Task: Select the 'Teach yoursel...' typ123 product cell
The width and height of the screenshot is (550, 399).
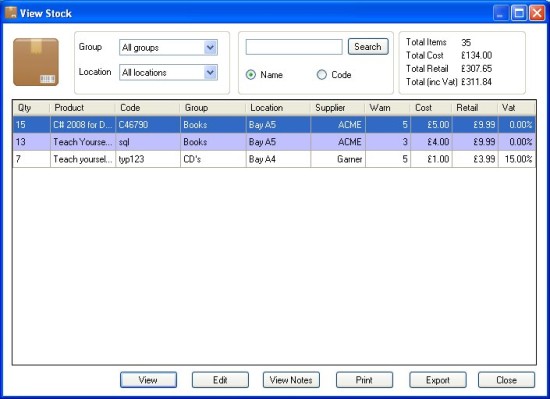Action: (x=83, y=159)
